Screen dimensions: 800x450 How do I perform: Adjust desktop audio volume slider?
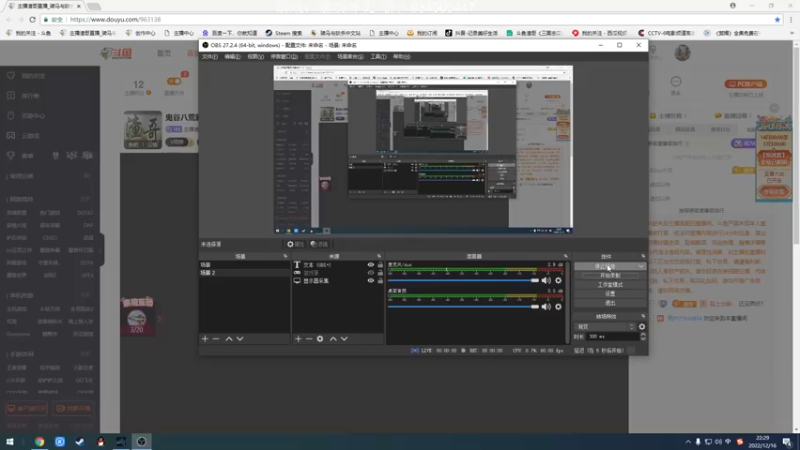tap(463, 307)
